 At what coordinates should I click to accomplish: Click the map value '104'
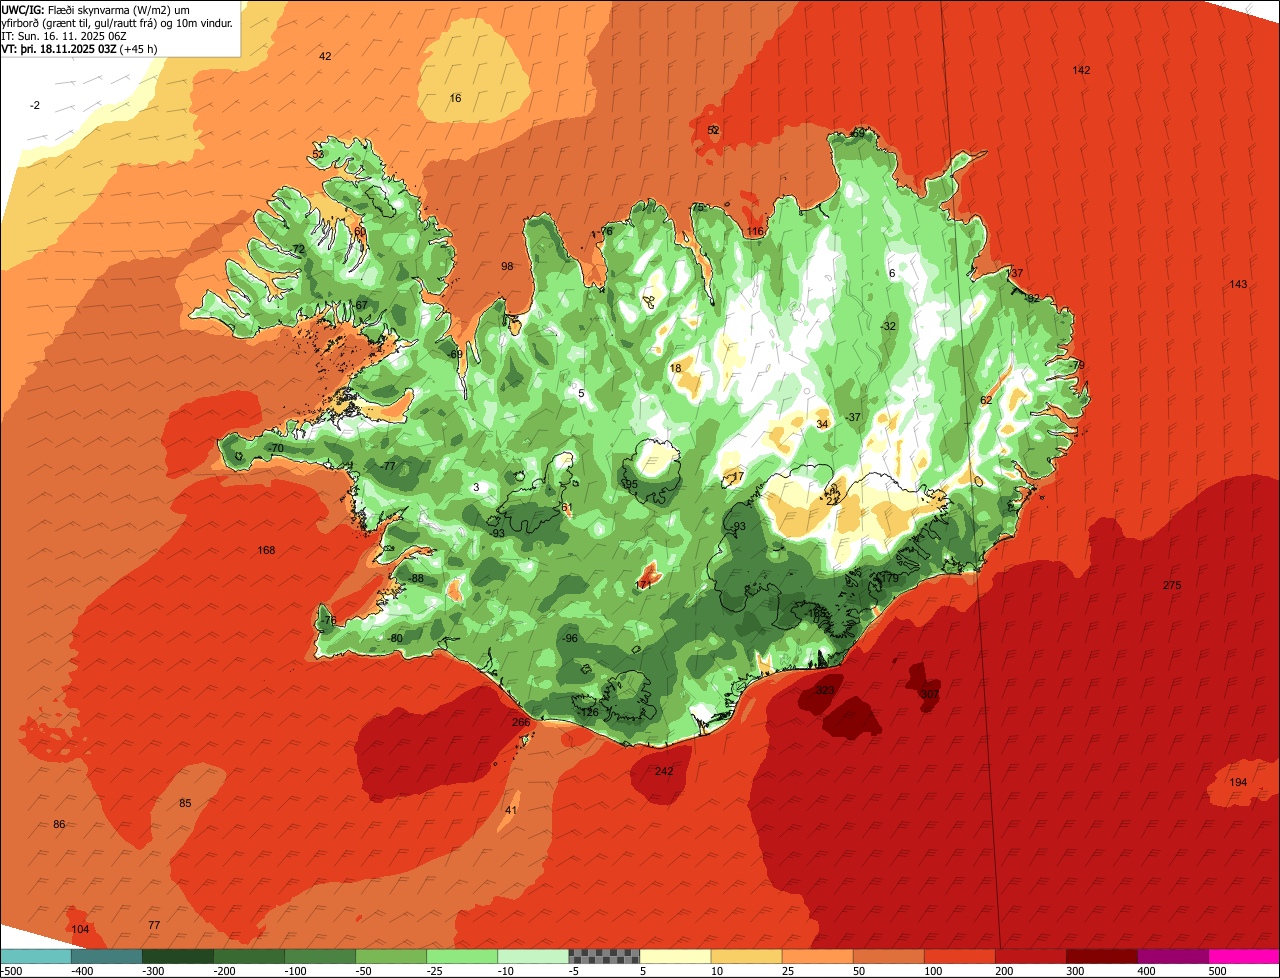(81, 929)
